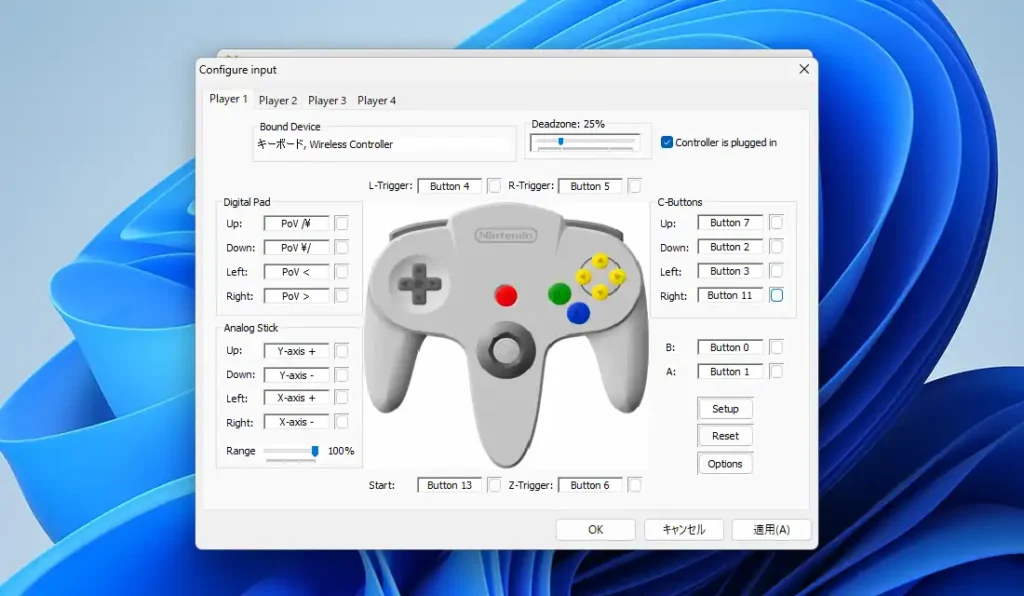The height and width of the screenshot is (596, 1024).
Task: Click the red B button on the controller graphic
Action: [506, 295]
